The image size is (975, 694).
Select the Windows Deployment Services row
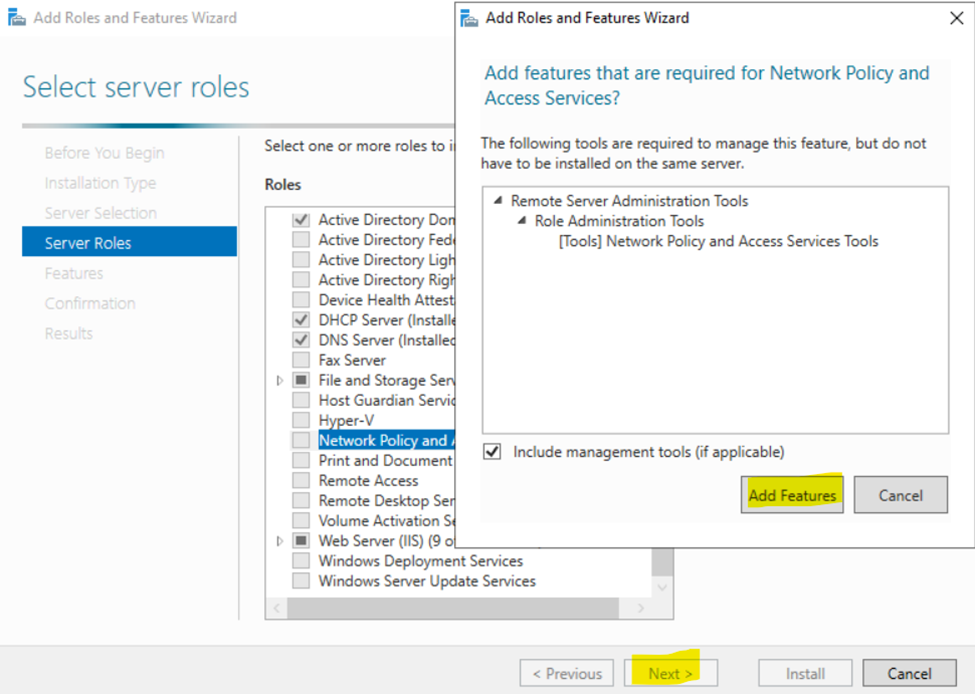point(421,561)
